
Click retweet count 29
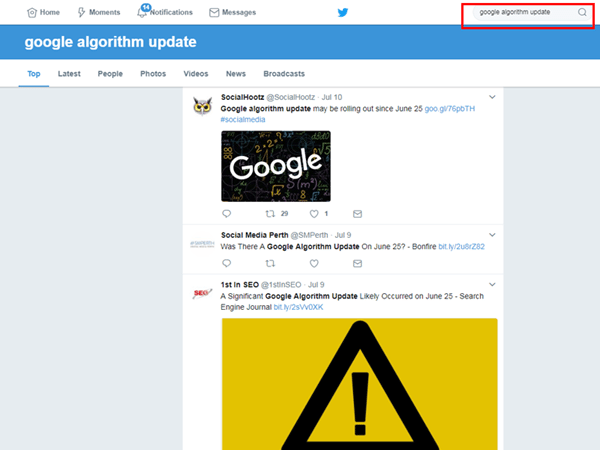(x=284, y=214)
